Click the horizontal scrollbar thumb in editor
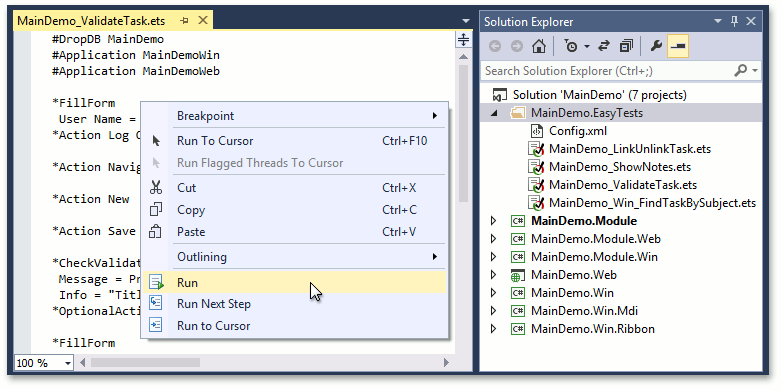Image resolution: width=782 pixels, height=390 pixels. click(145, 363)
